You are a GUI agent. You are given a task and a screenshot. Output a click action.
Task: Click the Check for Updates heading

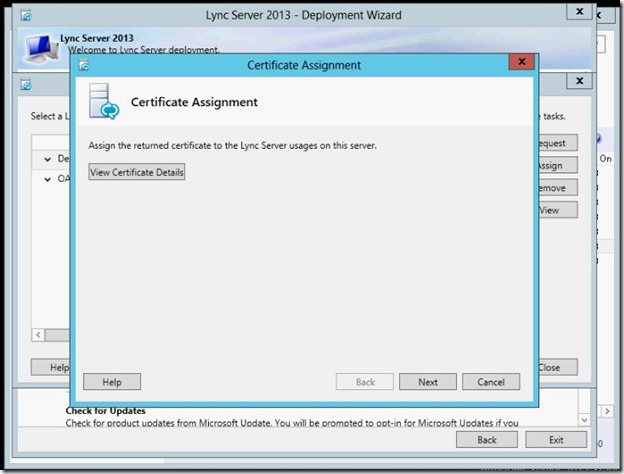point(105,410)
